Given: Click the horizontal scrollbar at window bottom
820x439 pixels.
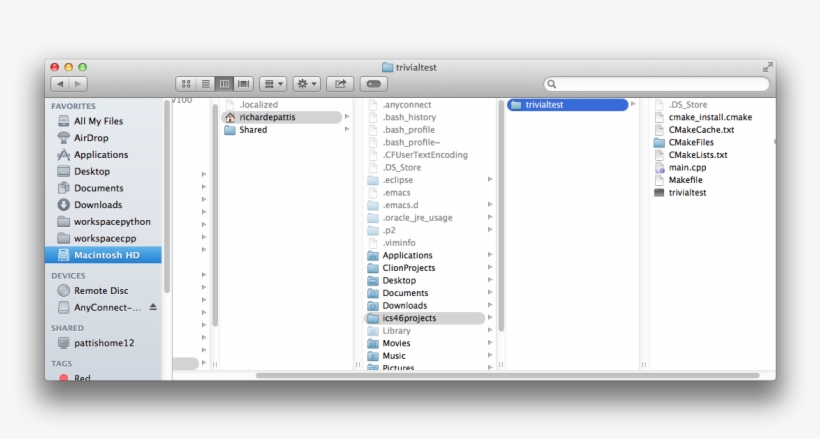Looking at the screenshot, I should click(x=507, y=375).
